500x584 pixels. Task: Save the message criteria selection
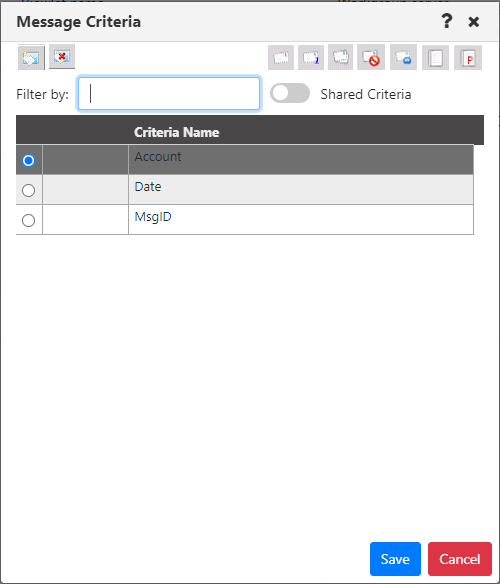tap(395, 559)
